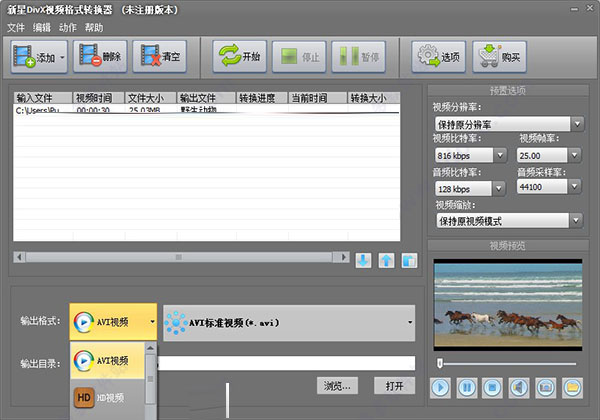Click the 浏览... browse button
The image size is (600, 420).
click(x=337, y=386)
